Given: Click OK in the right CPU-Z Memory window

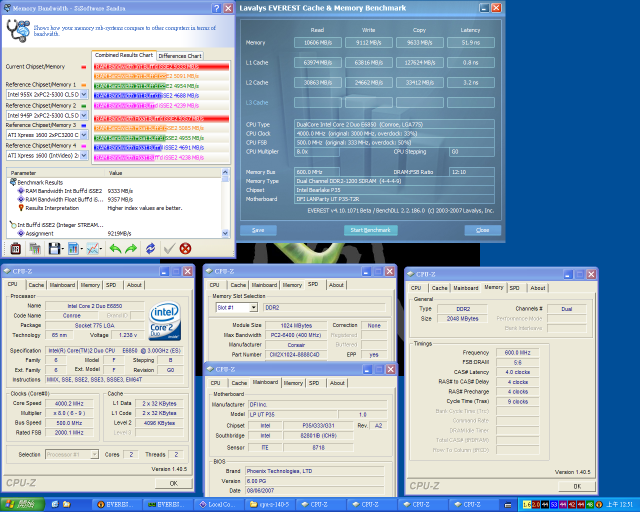Looking at the screenshot, I should [x=577, y=486].
